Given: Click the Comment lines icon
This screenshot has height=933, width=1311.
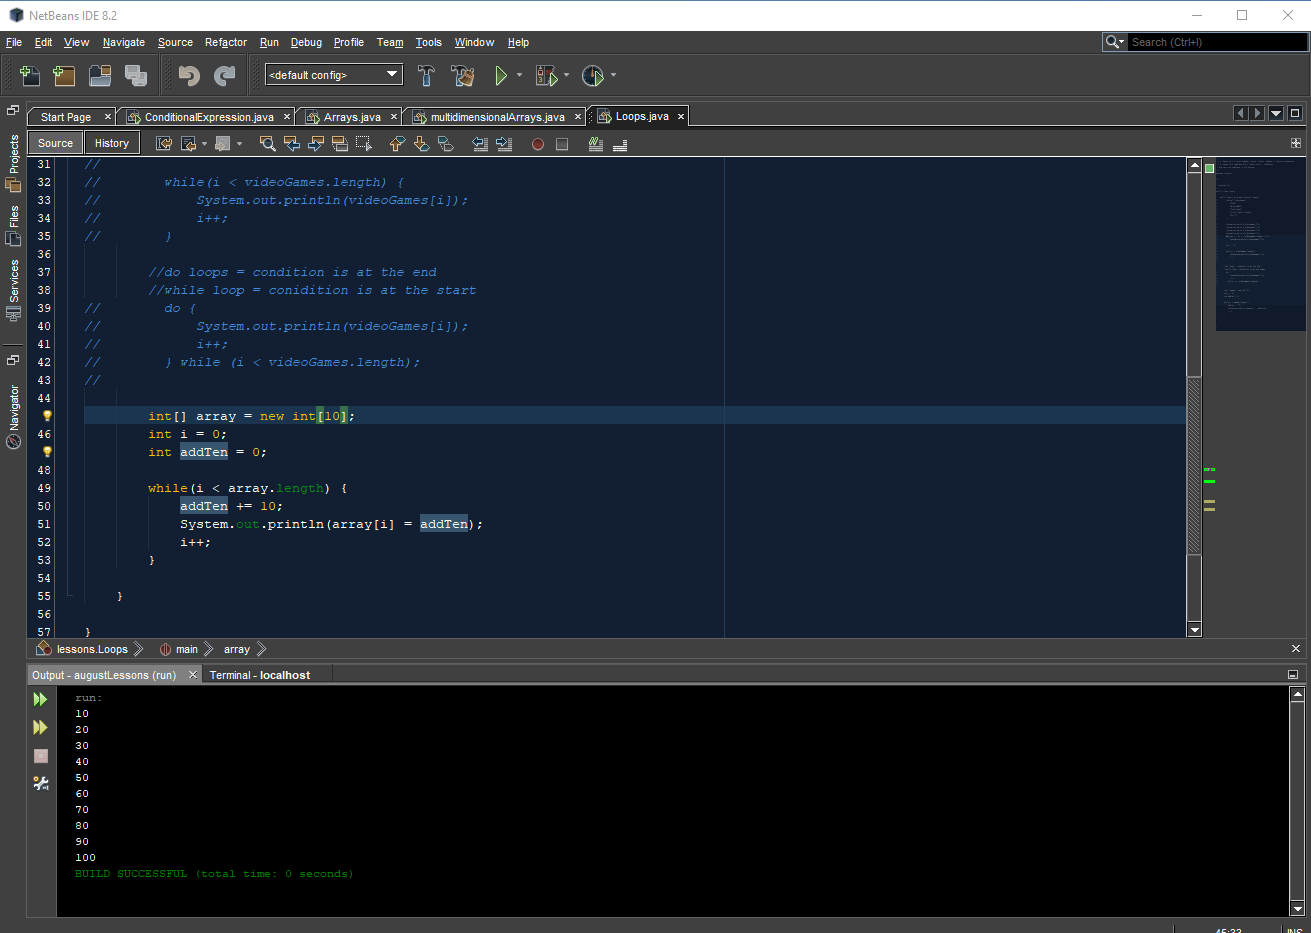Looking at the screenshot, I should [596, 144].
